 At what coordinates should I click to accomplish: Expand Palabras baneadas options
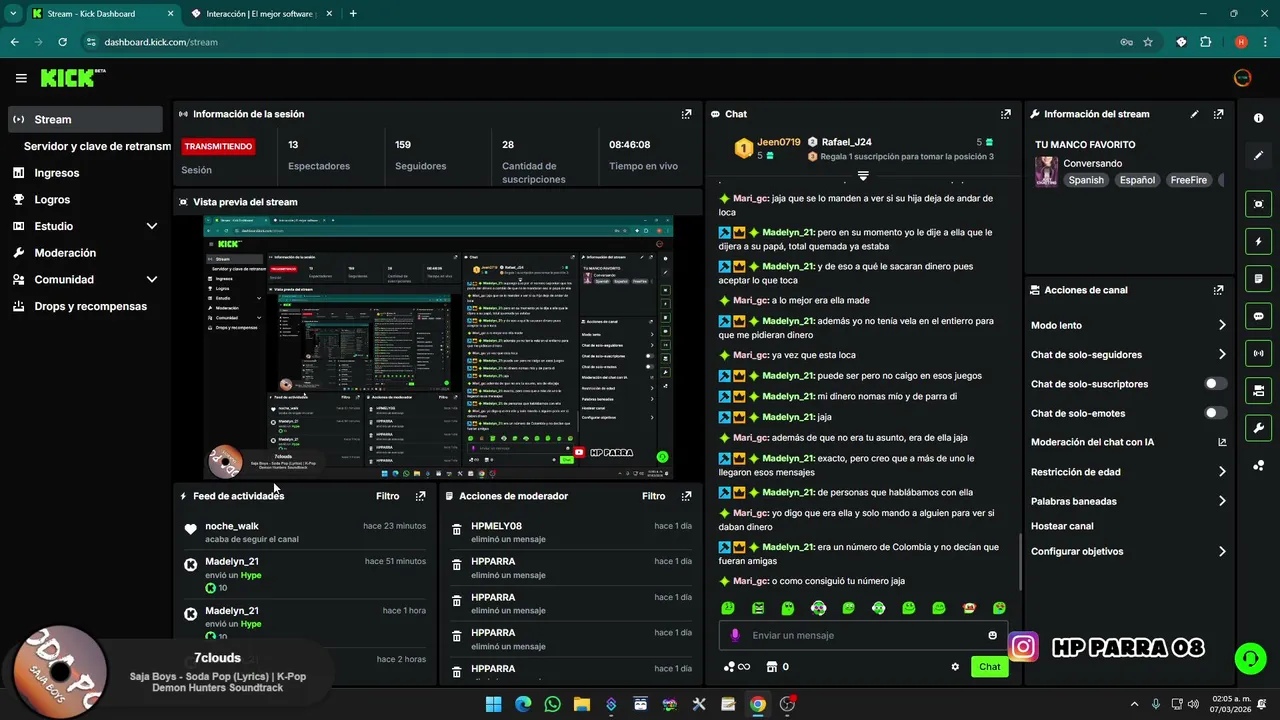(1222, 501)
